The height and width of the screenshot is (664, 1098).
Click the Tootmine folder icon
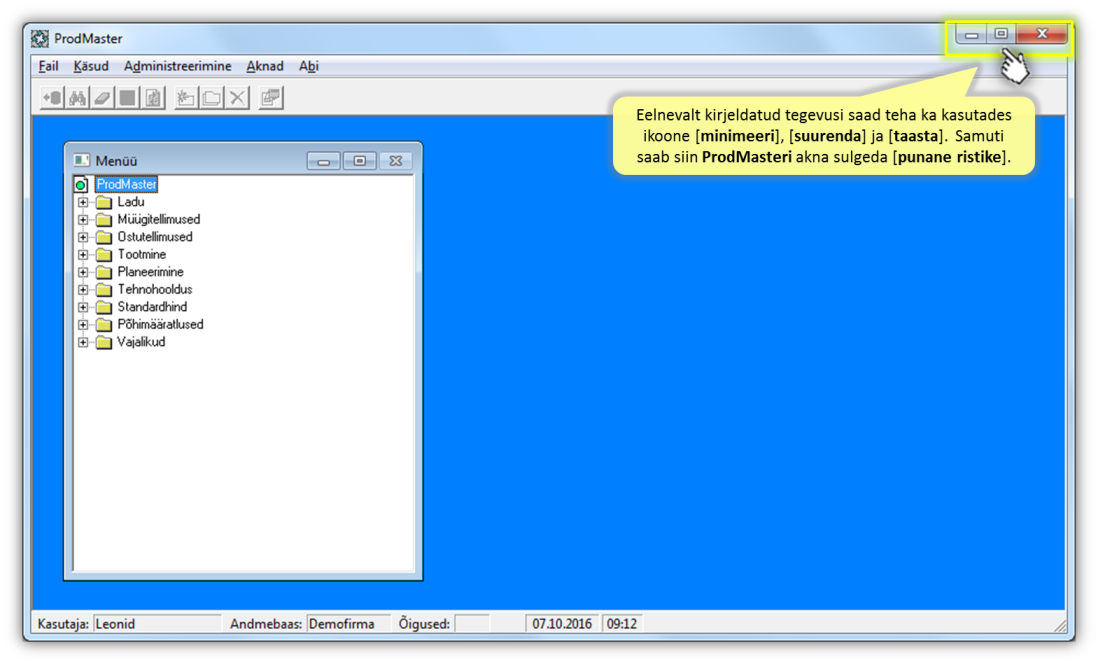[104, 255]
